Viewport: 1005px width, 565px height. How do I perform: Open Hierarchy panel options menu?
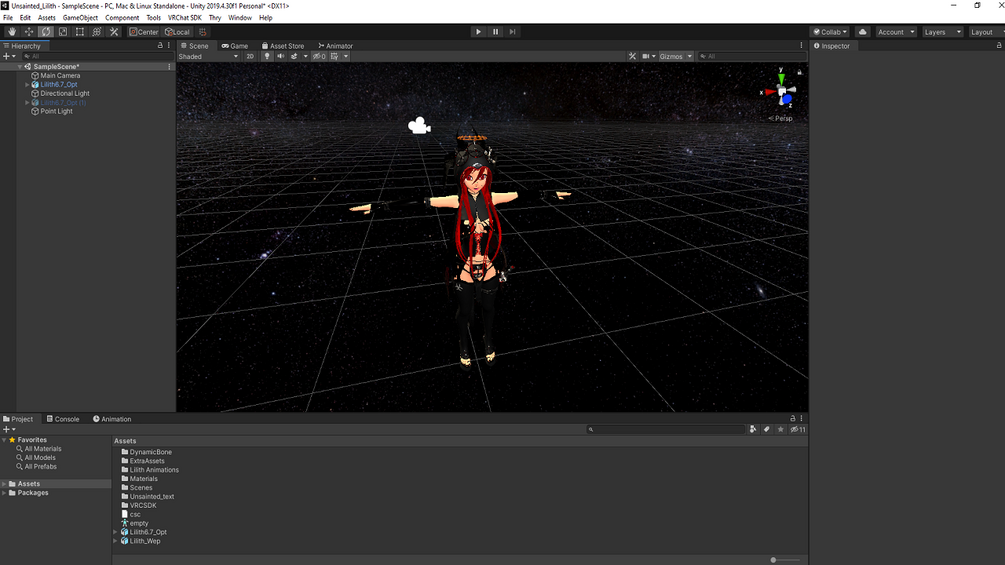pyautogui.click(x=169, y=45)
